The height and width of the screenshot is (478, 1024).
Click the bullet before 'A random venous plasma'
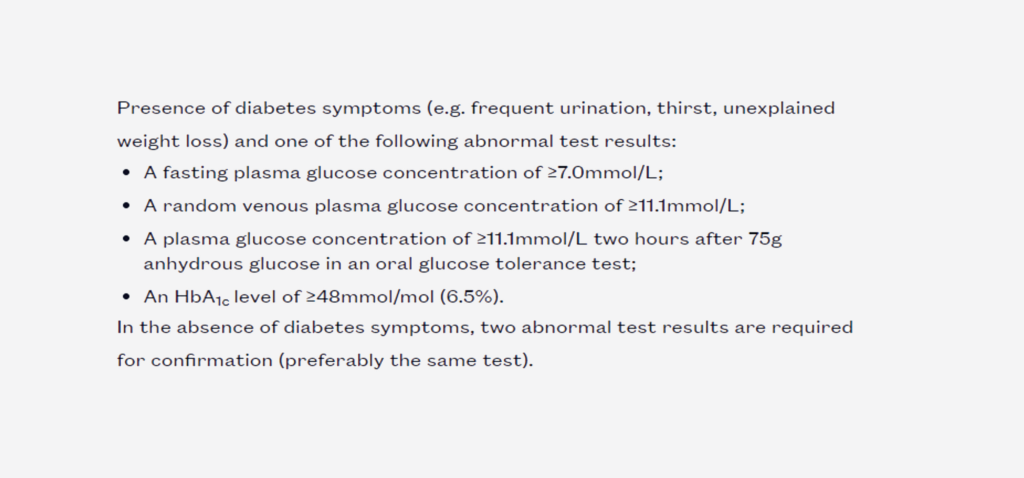click(x=126, y=206)
